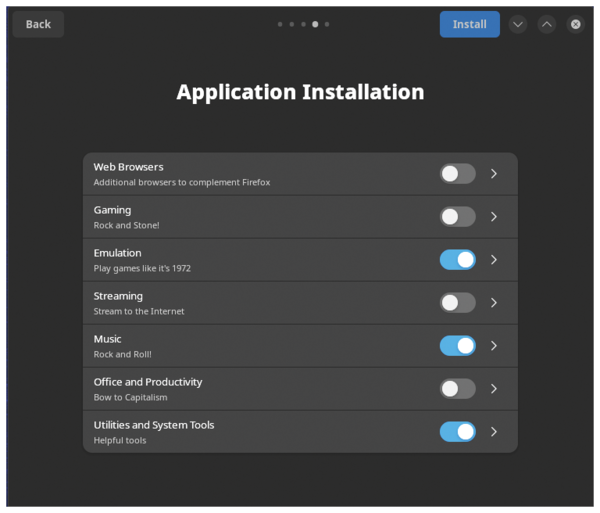This screenshot has width=600, height=513.
Task: Close the window with X icon
Action: click(x=576, y=24)
